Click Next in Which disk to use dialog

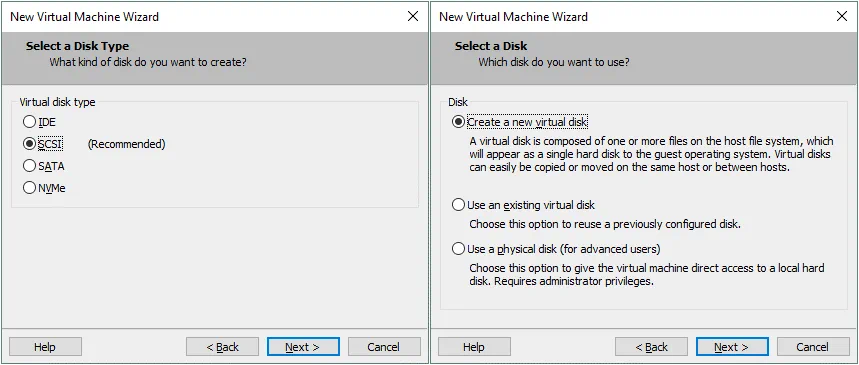pyautogui.click(x=732, y=347)
